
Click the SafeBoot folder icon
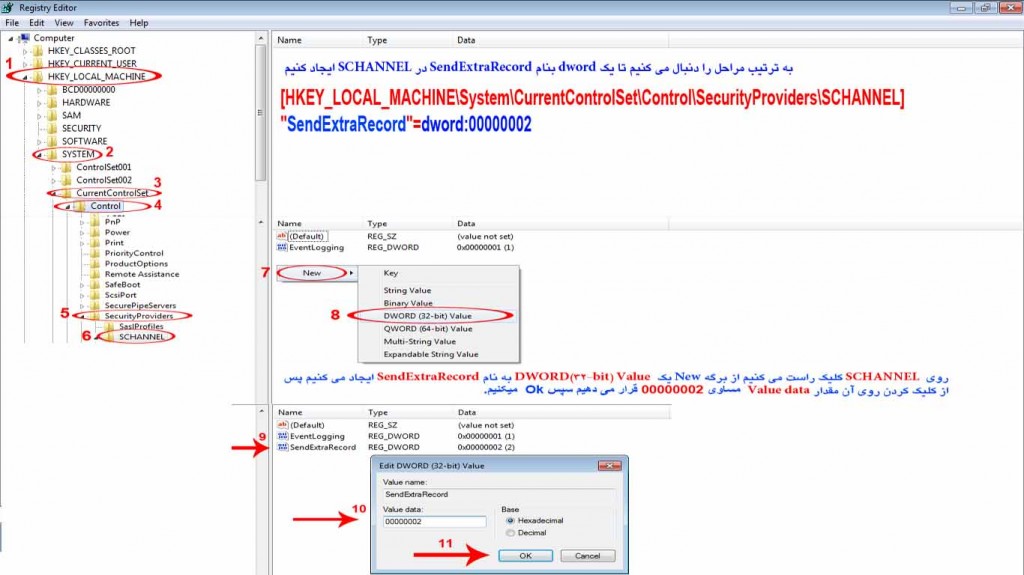click(x=95, y=284)
